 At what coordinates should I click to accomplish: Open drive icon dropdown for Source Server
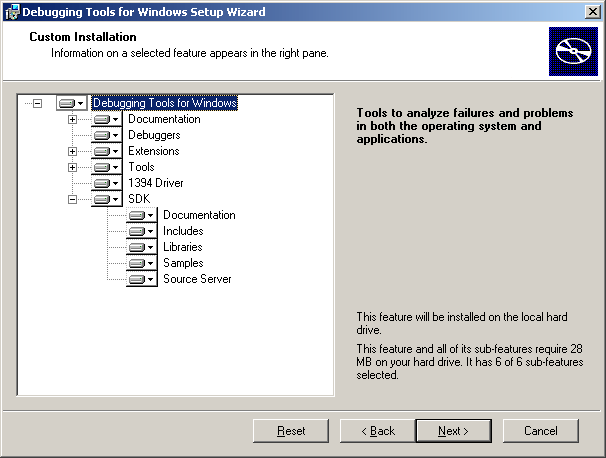pos(141,279)
